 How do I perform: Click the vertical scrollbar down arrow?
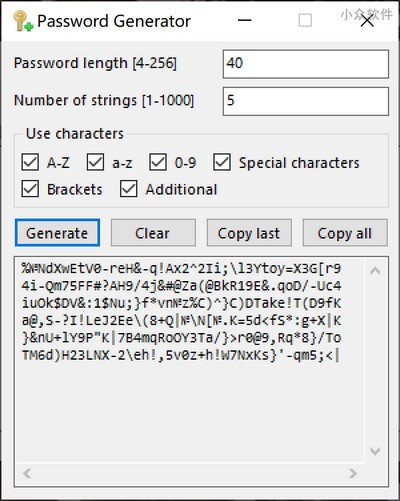pyautogui.click(x=375, y=452)
